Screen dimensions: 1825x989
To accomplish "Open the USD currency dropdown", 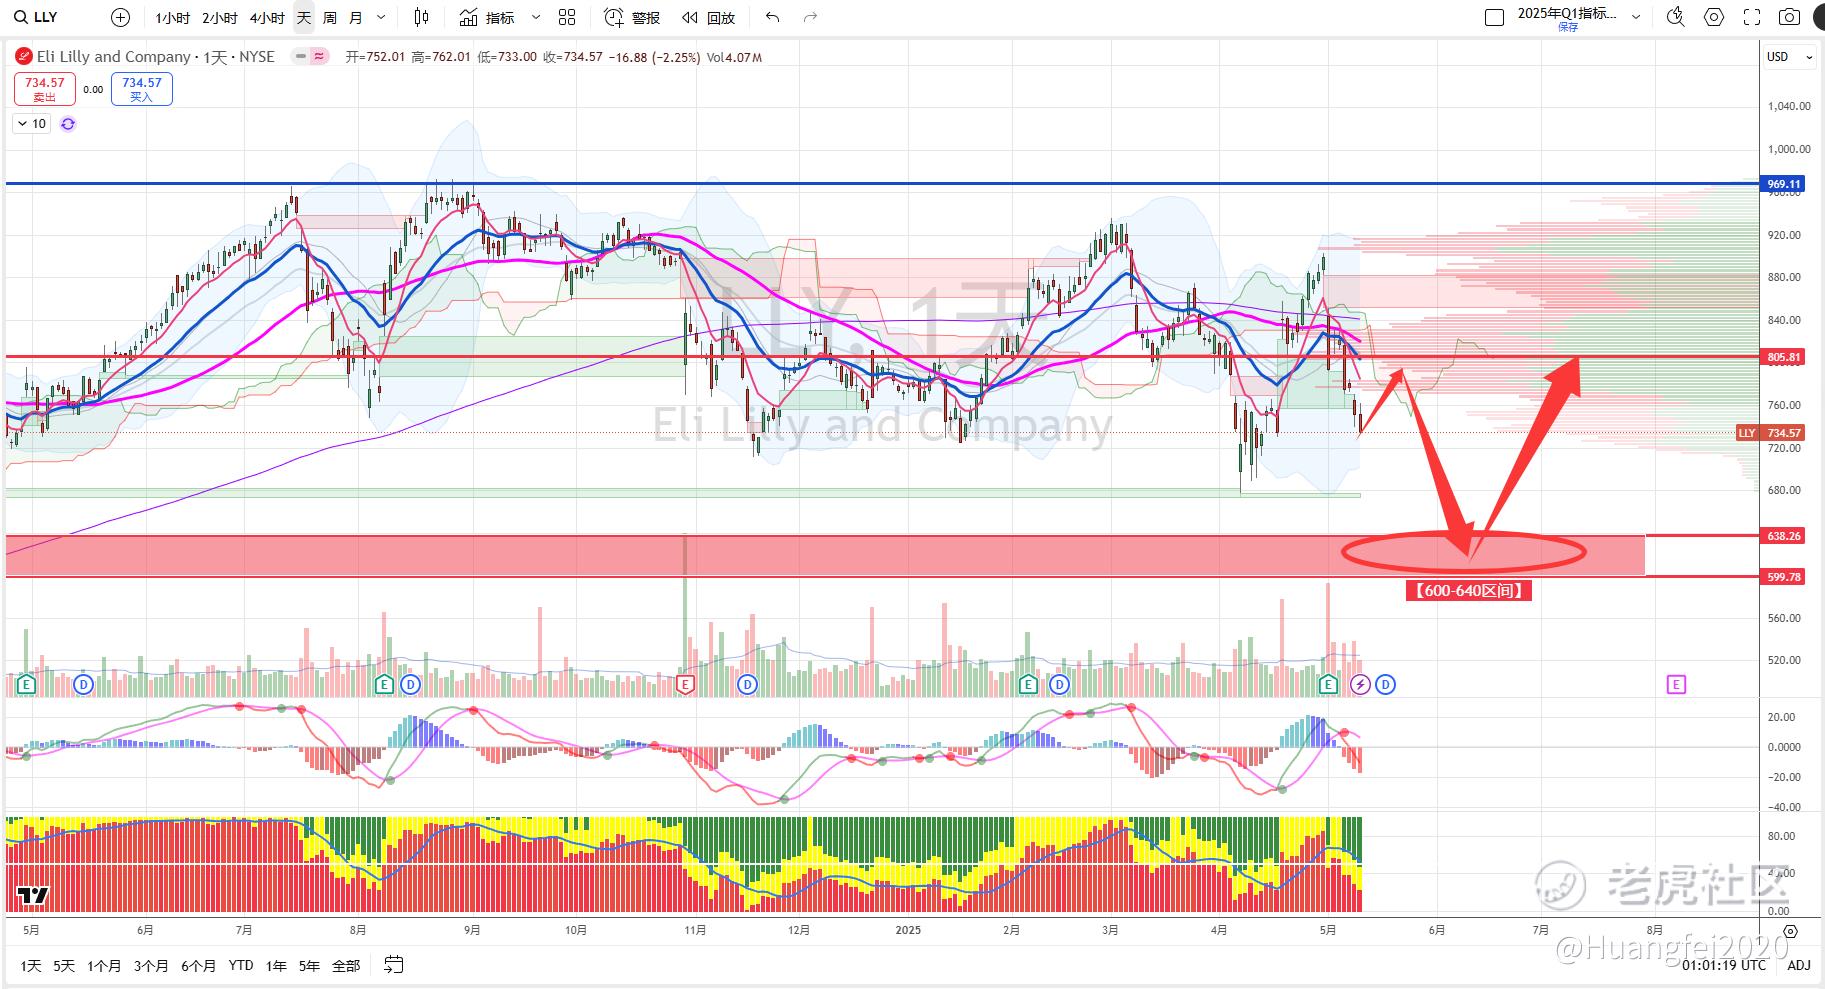I will coord(1789,57).
